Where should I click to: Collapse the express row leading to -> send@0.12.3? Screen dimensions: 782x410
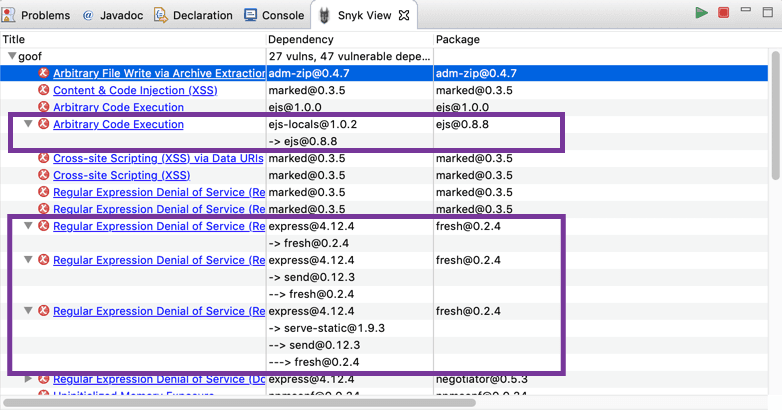click(x=28, y=259)
